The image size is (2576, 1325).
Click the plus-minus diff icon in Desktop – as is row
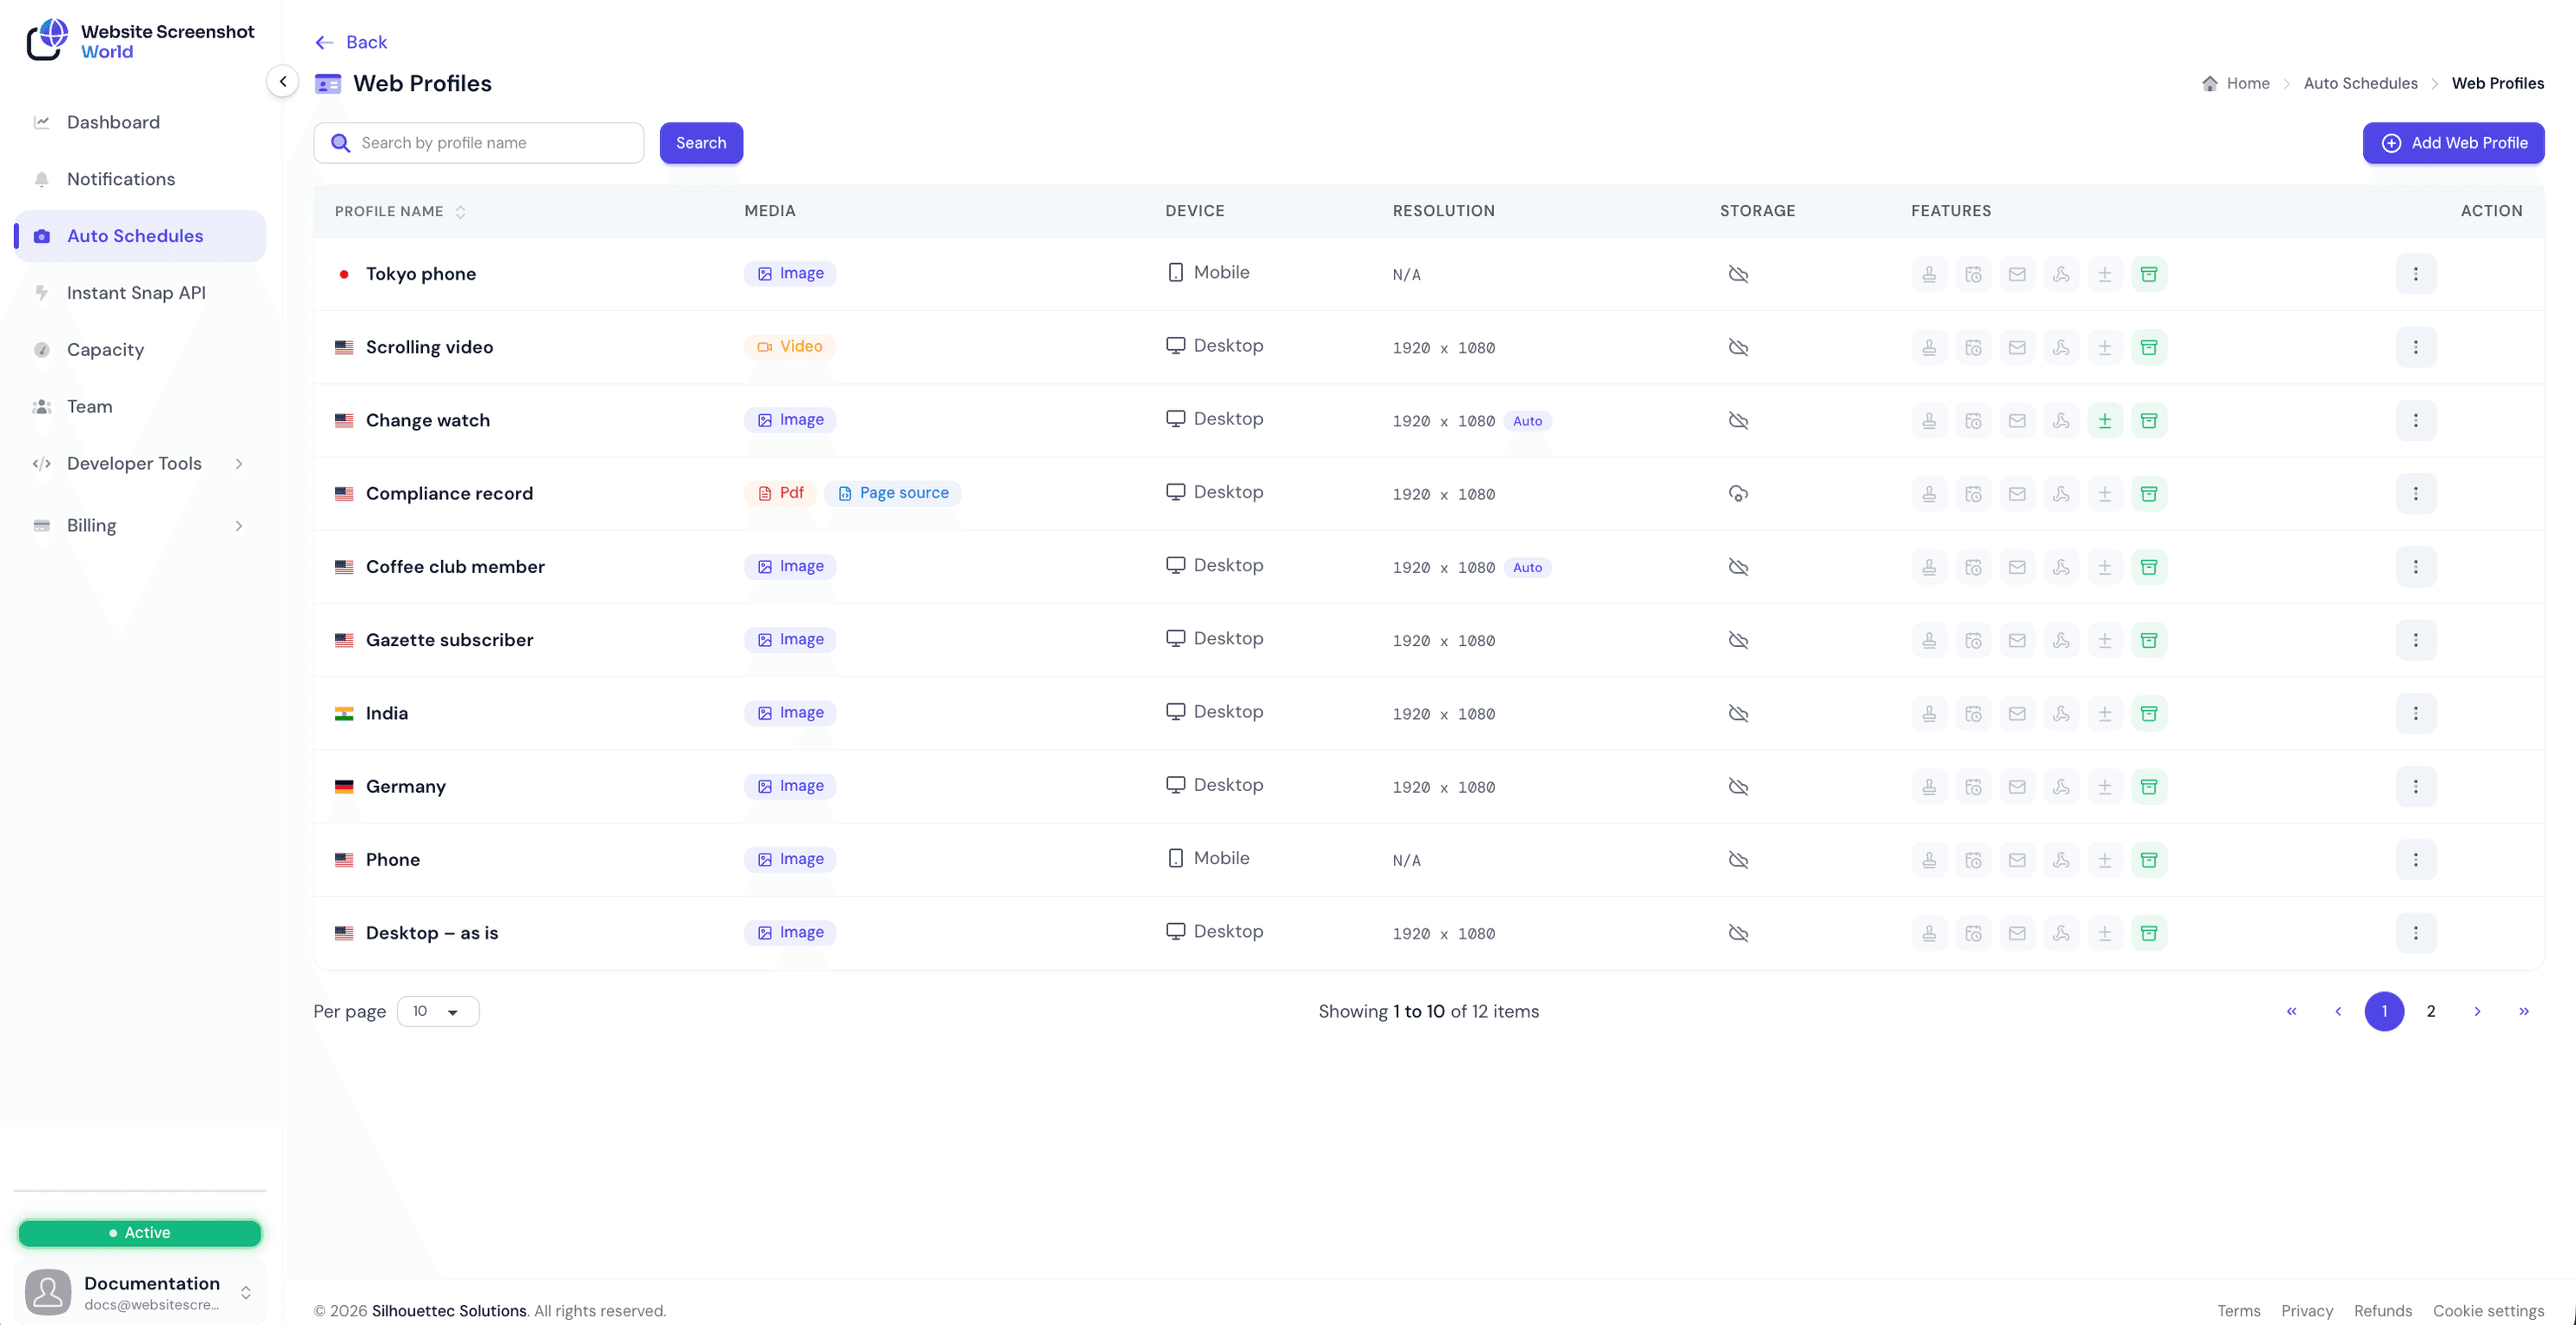[2105, 933]
